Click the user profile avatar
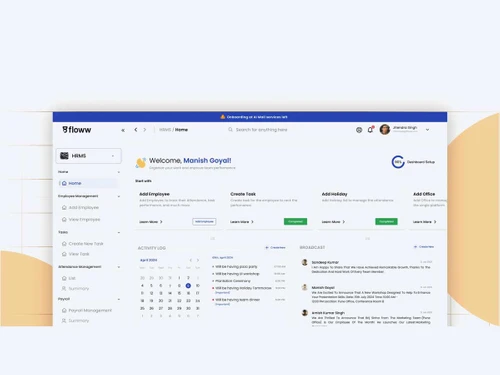The height and width of the screenshot is (375, 500). point(385,129)
